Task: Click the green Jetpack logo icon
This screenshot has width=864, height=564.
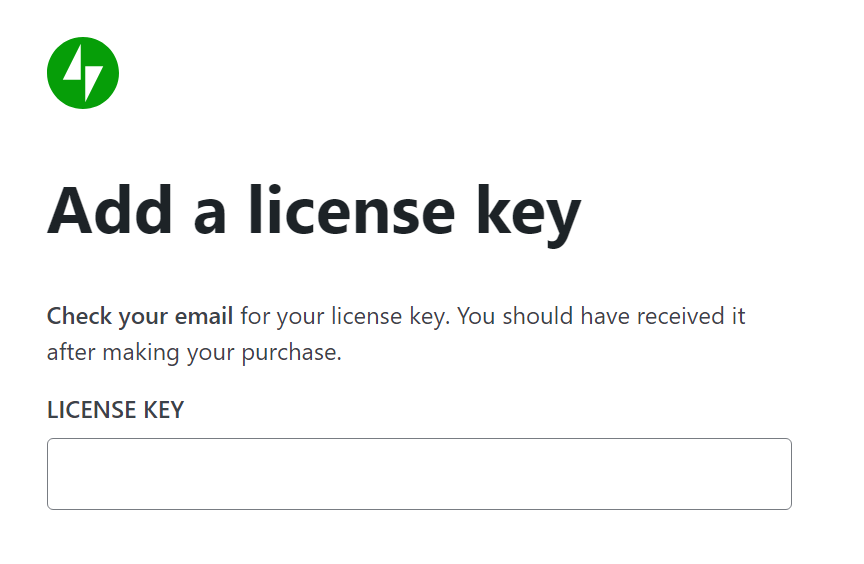Action: [x=83, y=73]
